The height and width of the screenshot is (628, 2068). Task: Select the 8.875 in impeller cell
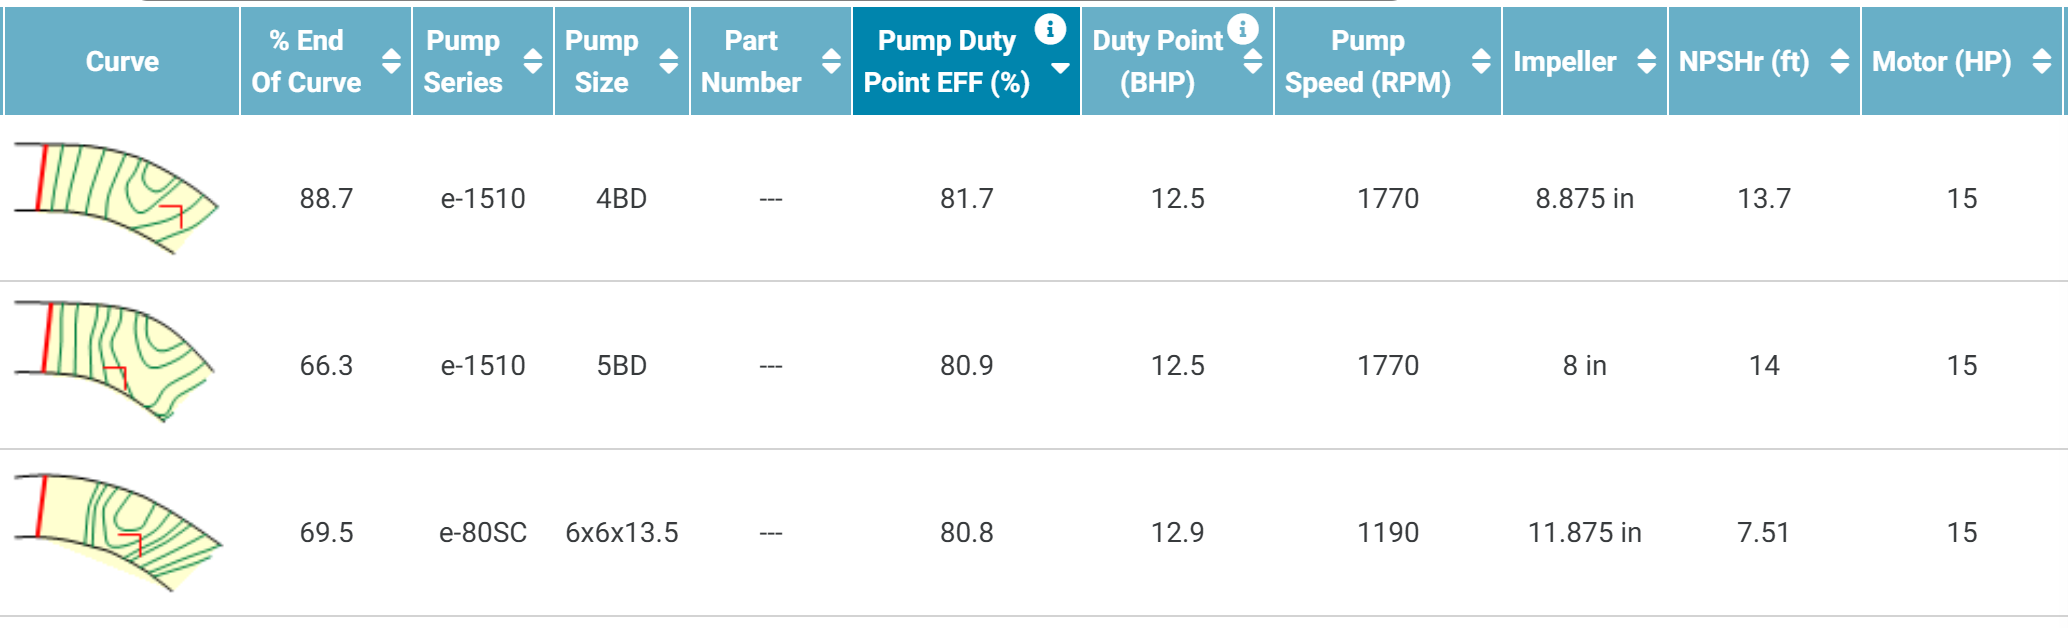click(x=1584, y=199)
